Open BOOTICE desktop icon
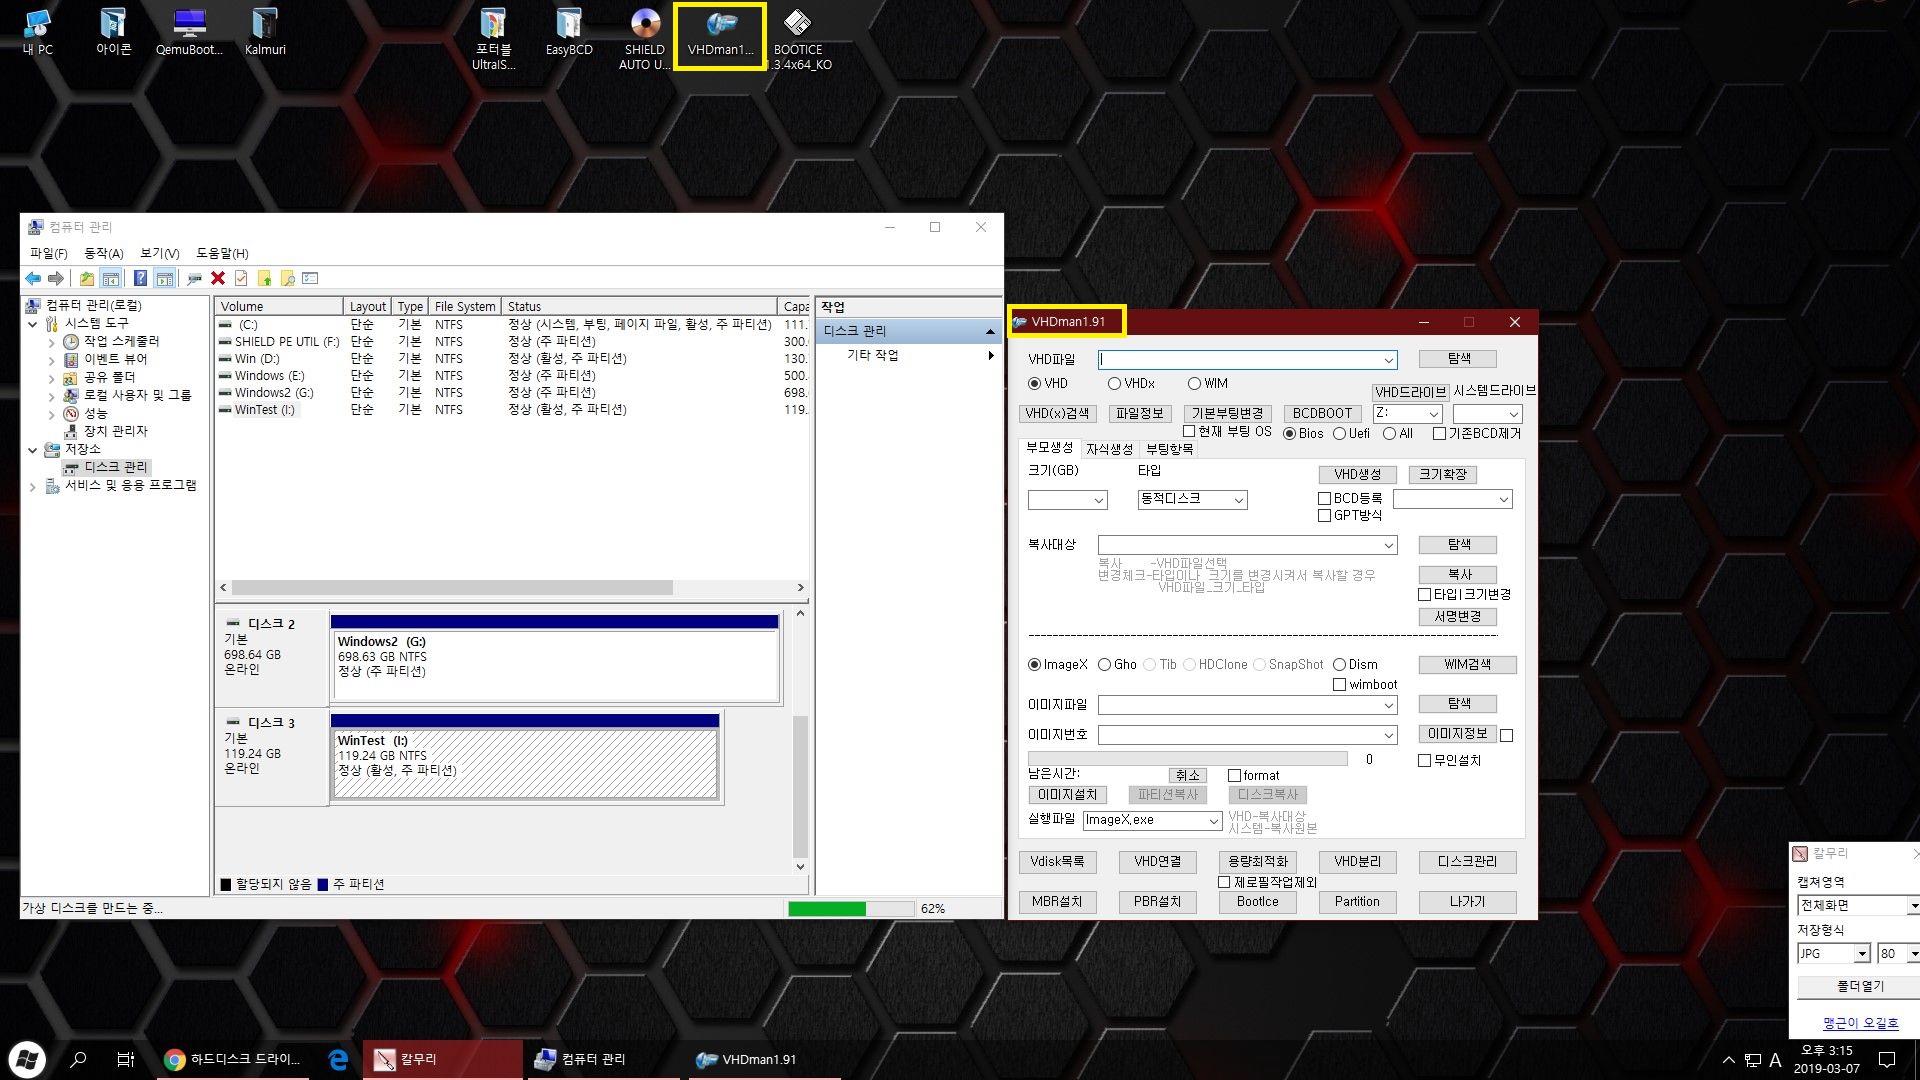This screenshot has height=1080, width=1920. [x=798, y=40]
